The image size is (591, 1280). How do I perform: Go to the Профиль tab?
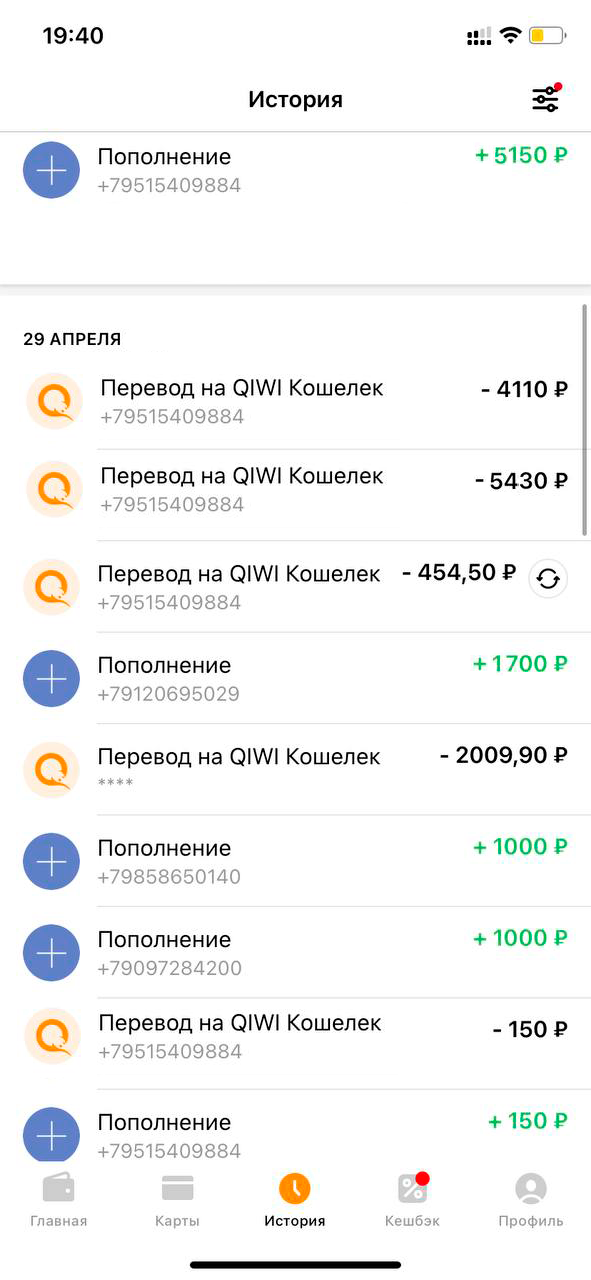[x=531, y=1200]
